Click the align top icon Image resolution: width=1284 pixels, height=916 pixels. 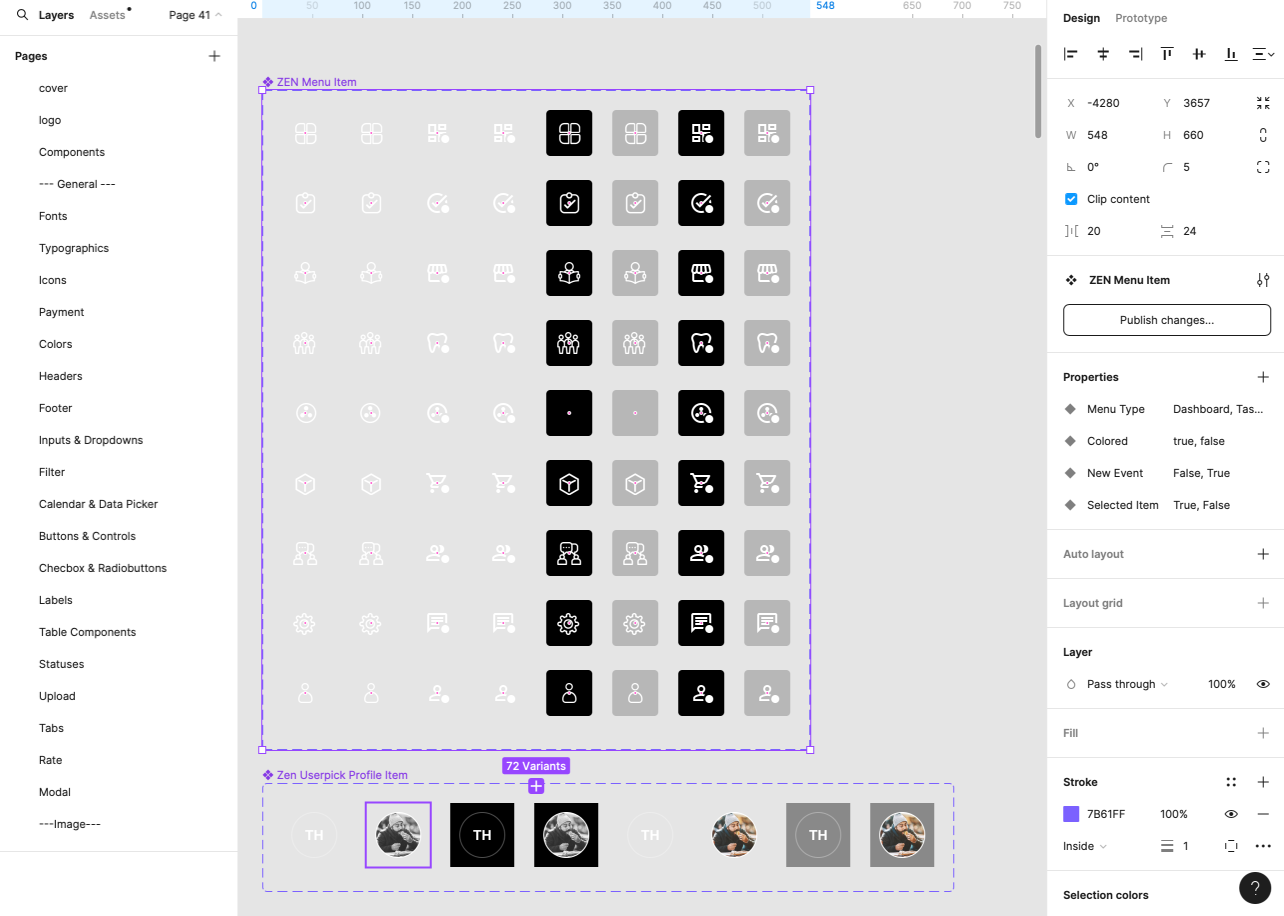click(1167, 54)
